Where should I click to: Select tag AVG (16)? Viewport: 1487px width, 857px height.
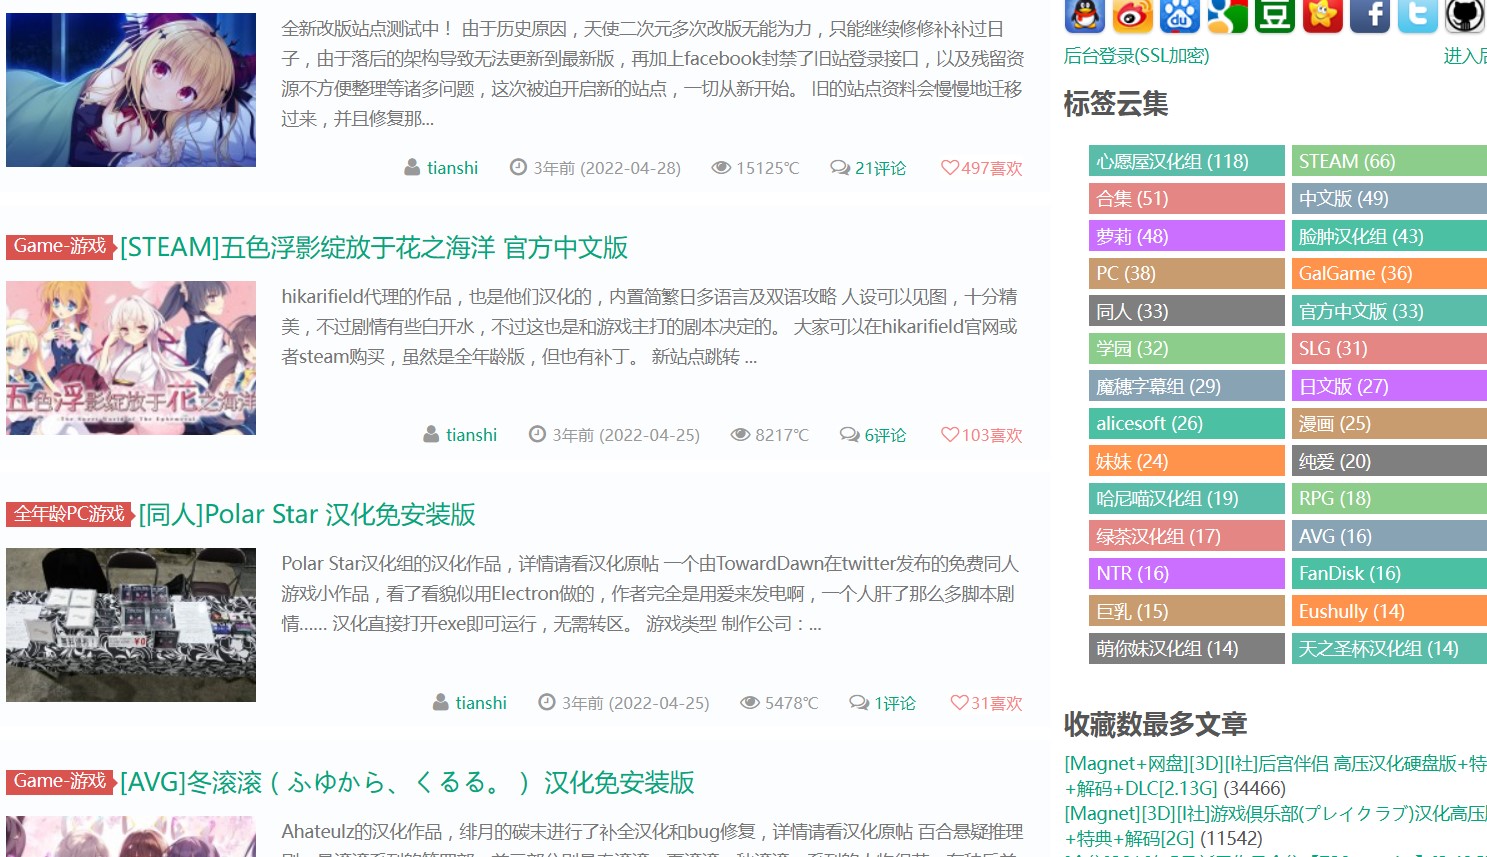point(1389,536)
